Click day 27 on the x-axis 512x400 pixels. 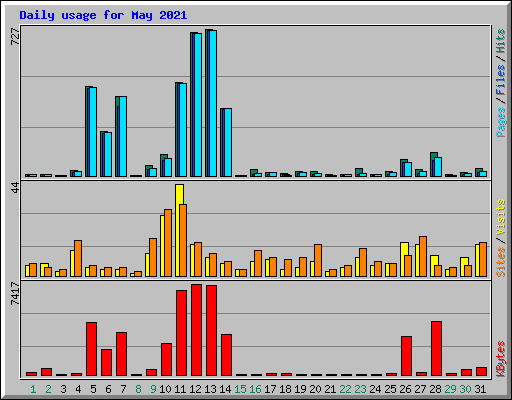click(x=420, y=389)
